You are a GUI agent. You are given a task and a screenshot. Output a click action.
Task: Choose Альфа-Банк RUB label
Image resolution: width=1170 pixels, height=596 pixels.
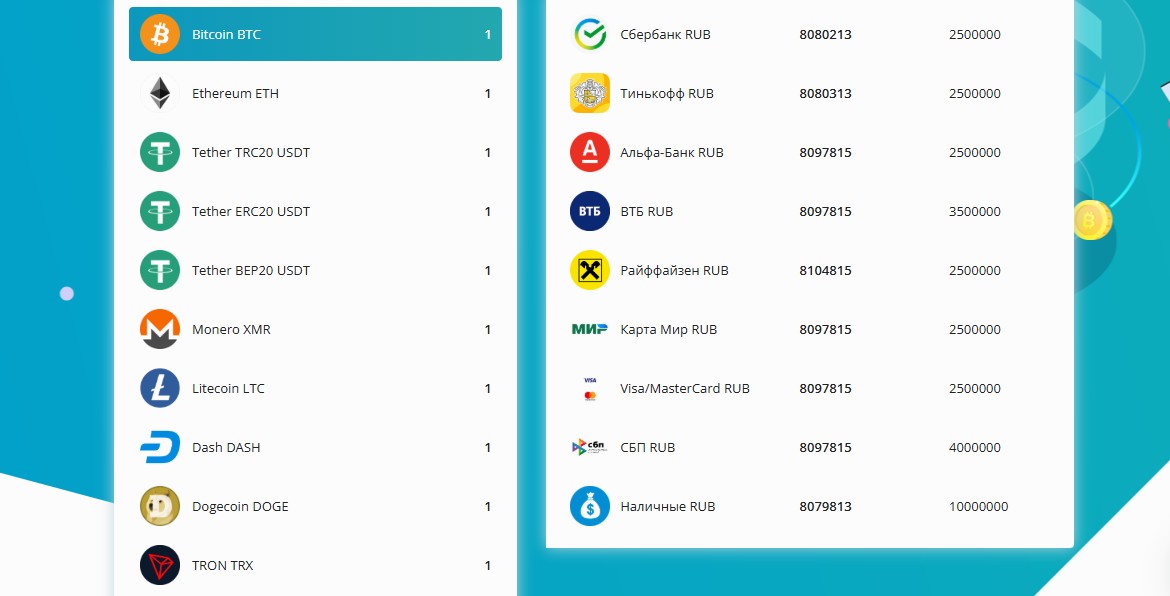point(672,152)
